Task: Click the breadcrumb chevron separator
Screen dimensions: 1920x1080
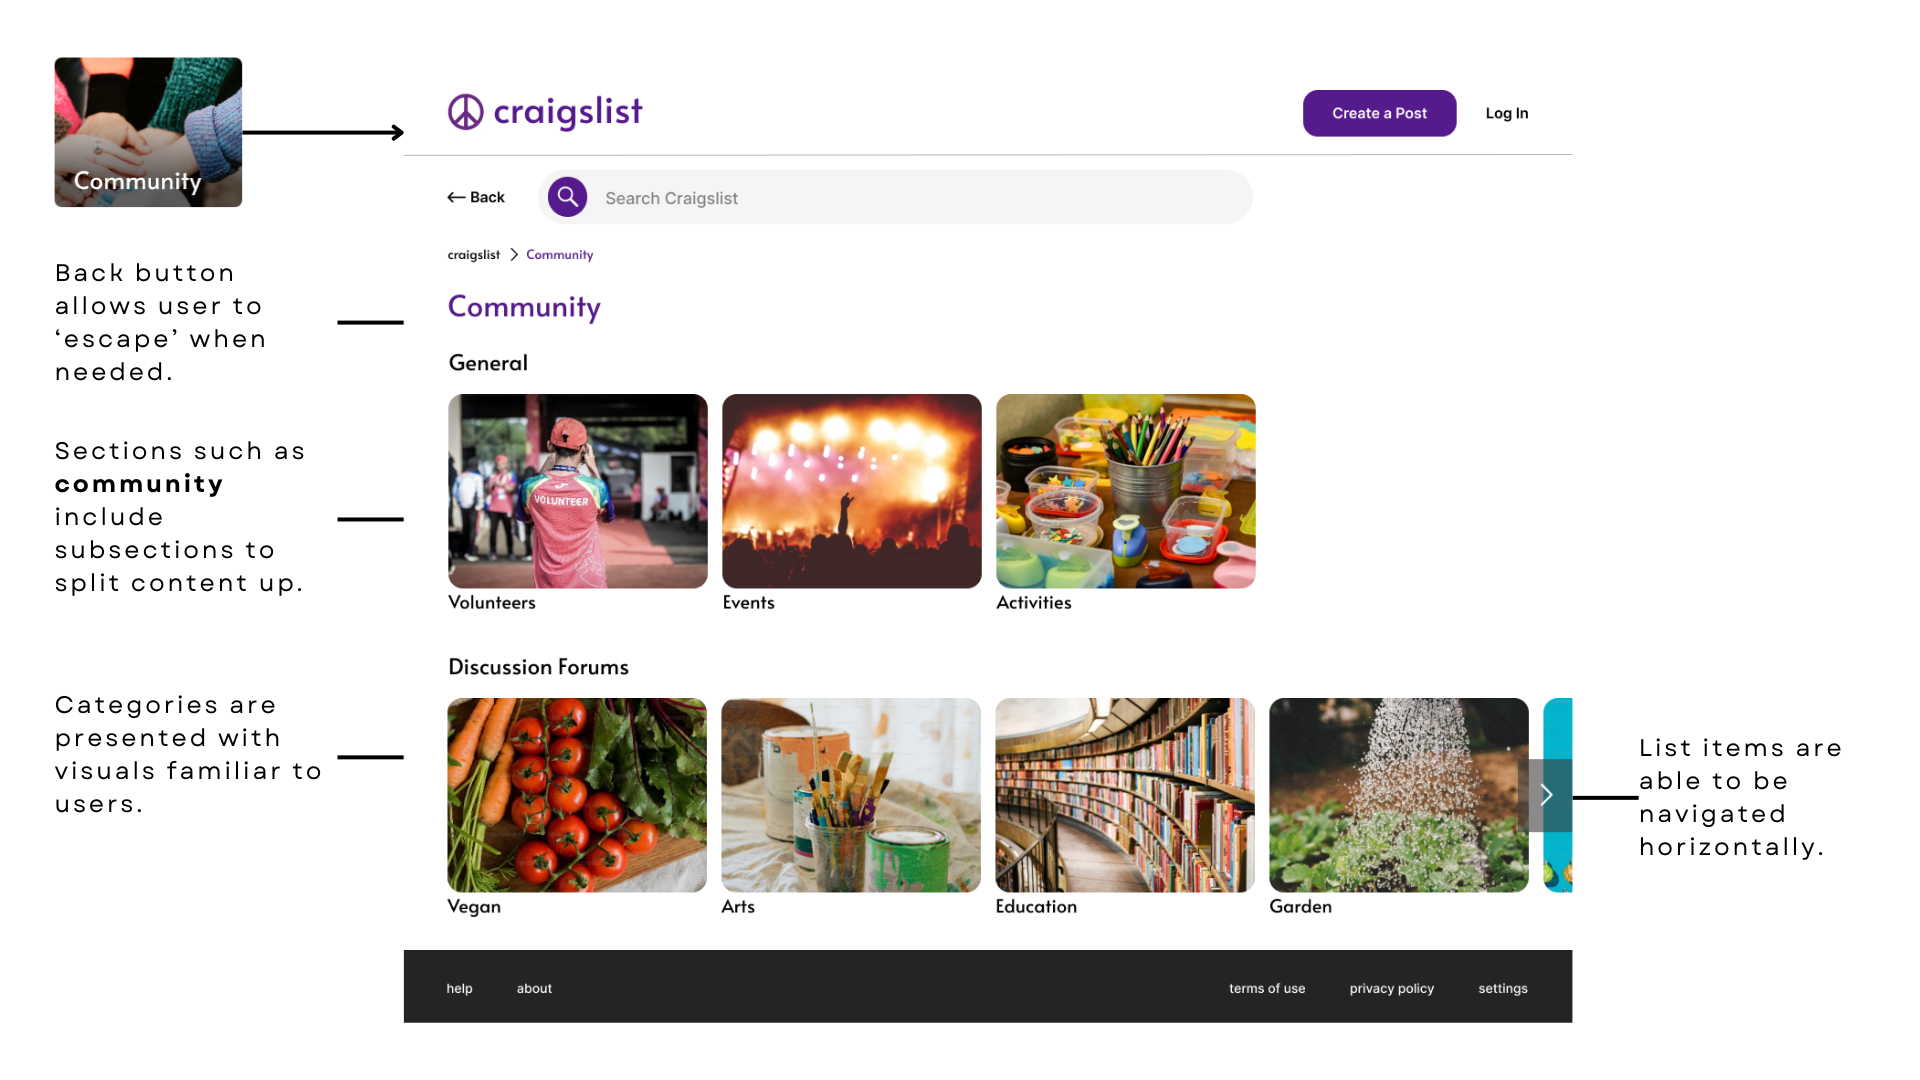Action: 514,255
